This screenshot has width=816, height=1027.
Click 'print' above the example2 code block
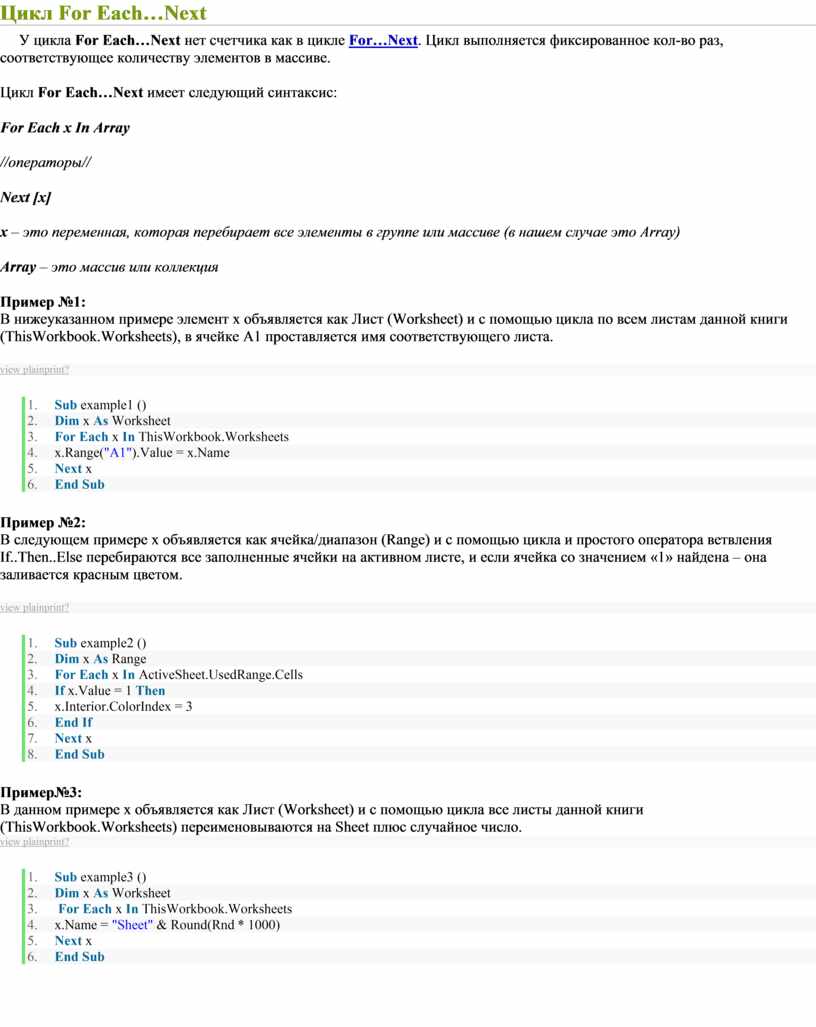tap(53, 608)
